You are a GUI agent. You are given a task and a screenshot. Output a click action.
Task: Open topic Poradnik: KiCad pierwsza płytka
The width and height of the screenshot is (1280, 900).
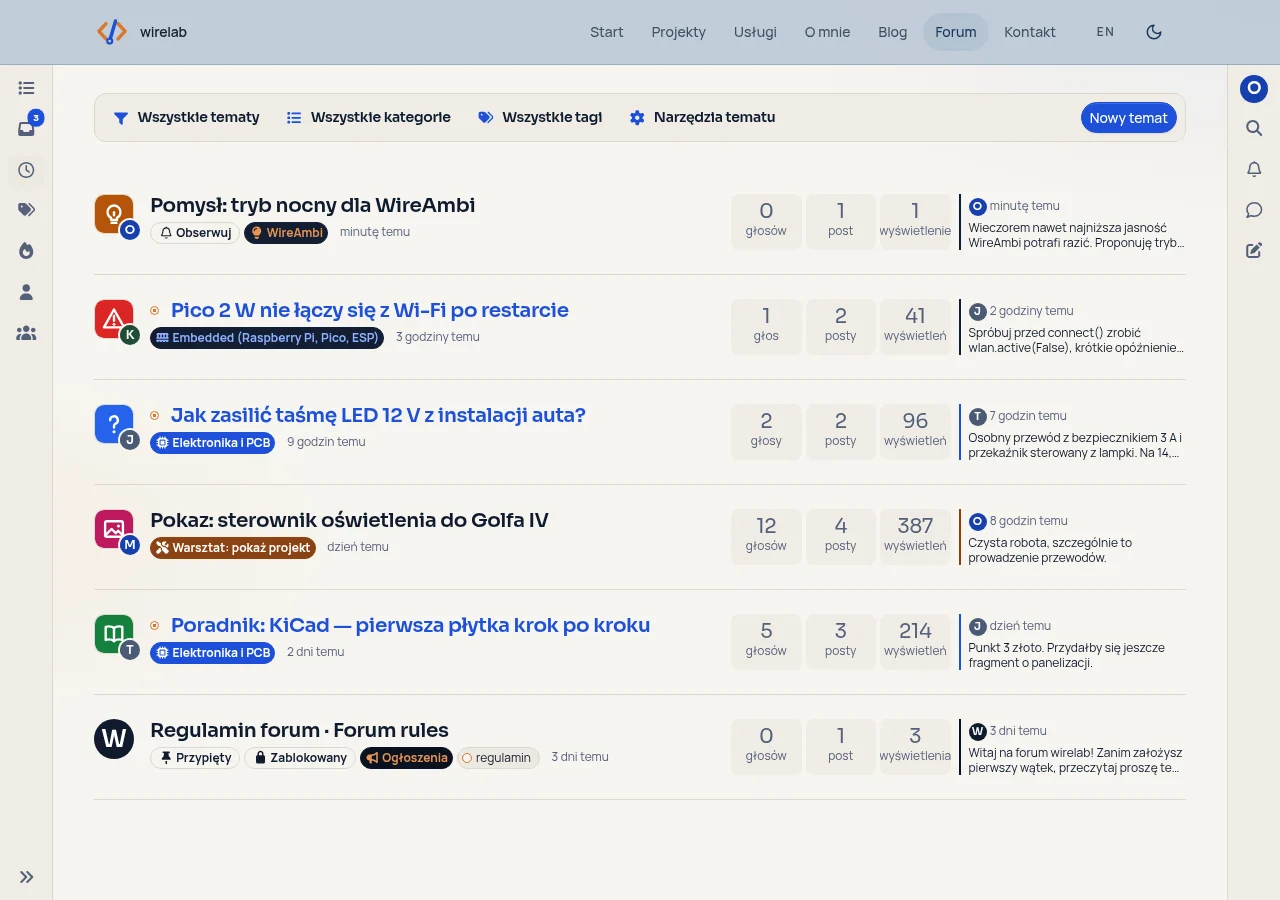410,625
